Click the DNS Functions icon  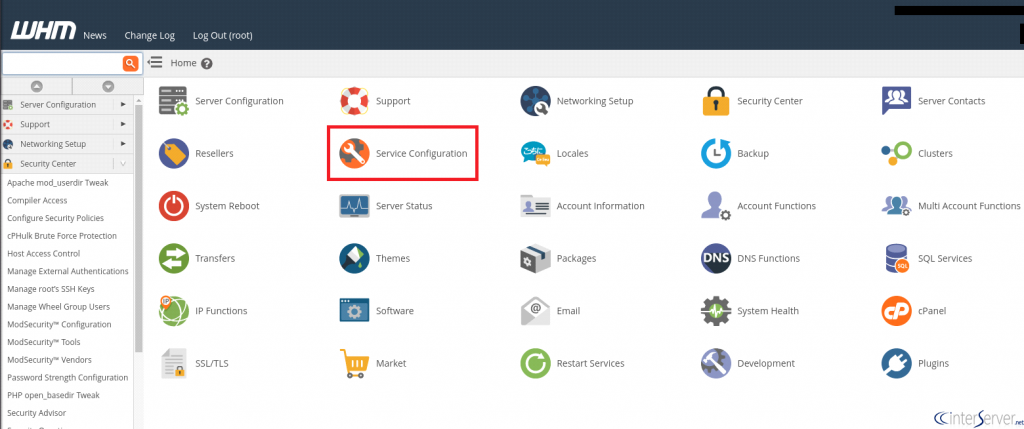click(x=716, y=258)
